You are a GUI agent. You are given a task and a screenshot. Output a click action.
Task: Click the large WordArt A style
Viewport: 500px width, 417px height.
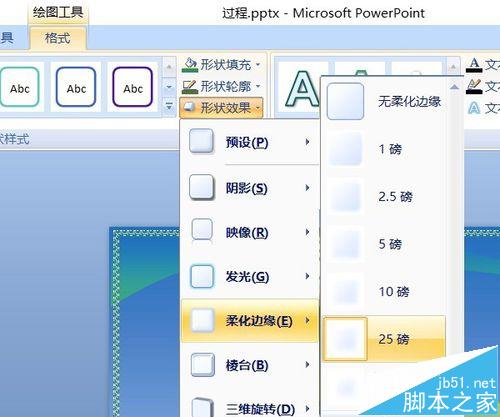coord(302,89)
